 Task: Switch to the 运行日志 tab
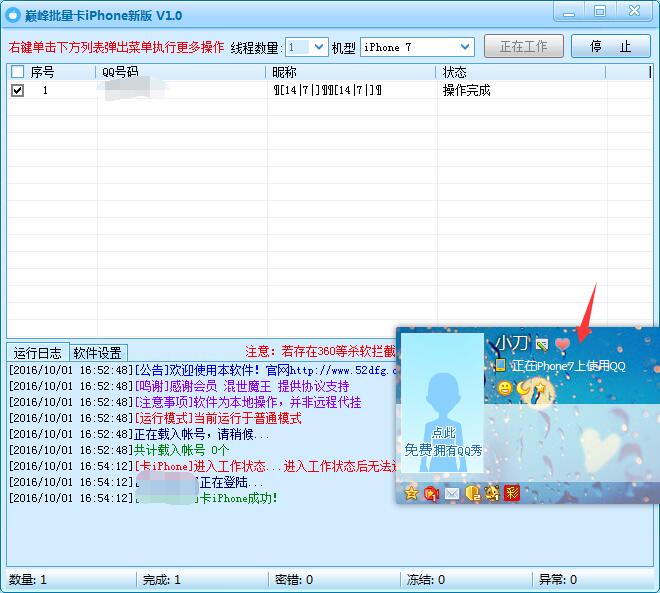pyautogui.click(x=37, y=352)
